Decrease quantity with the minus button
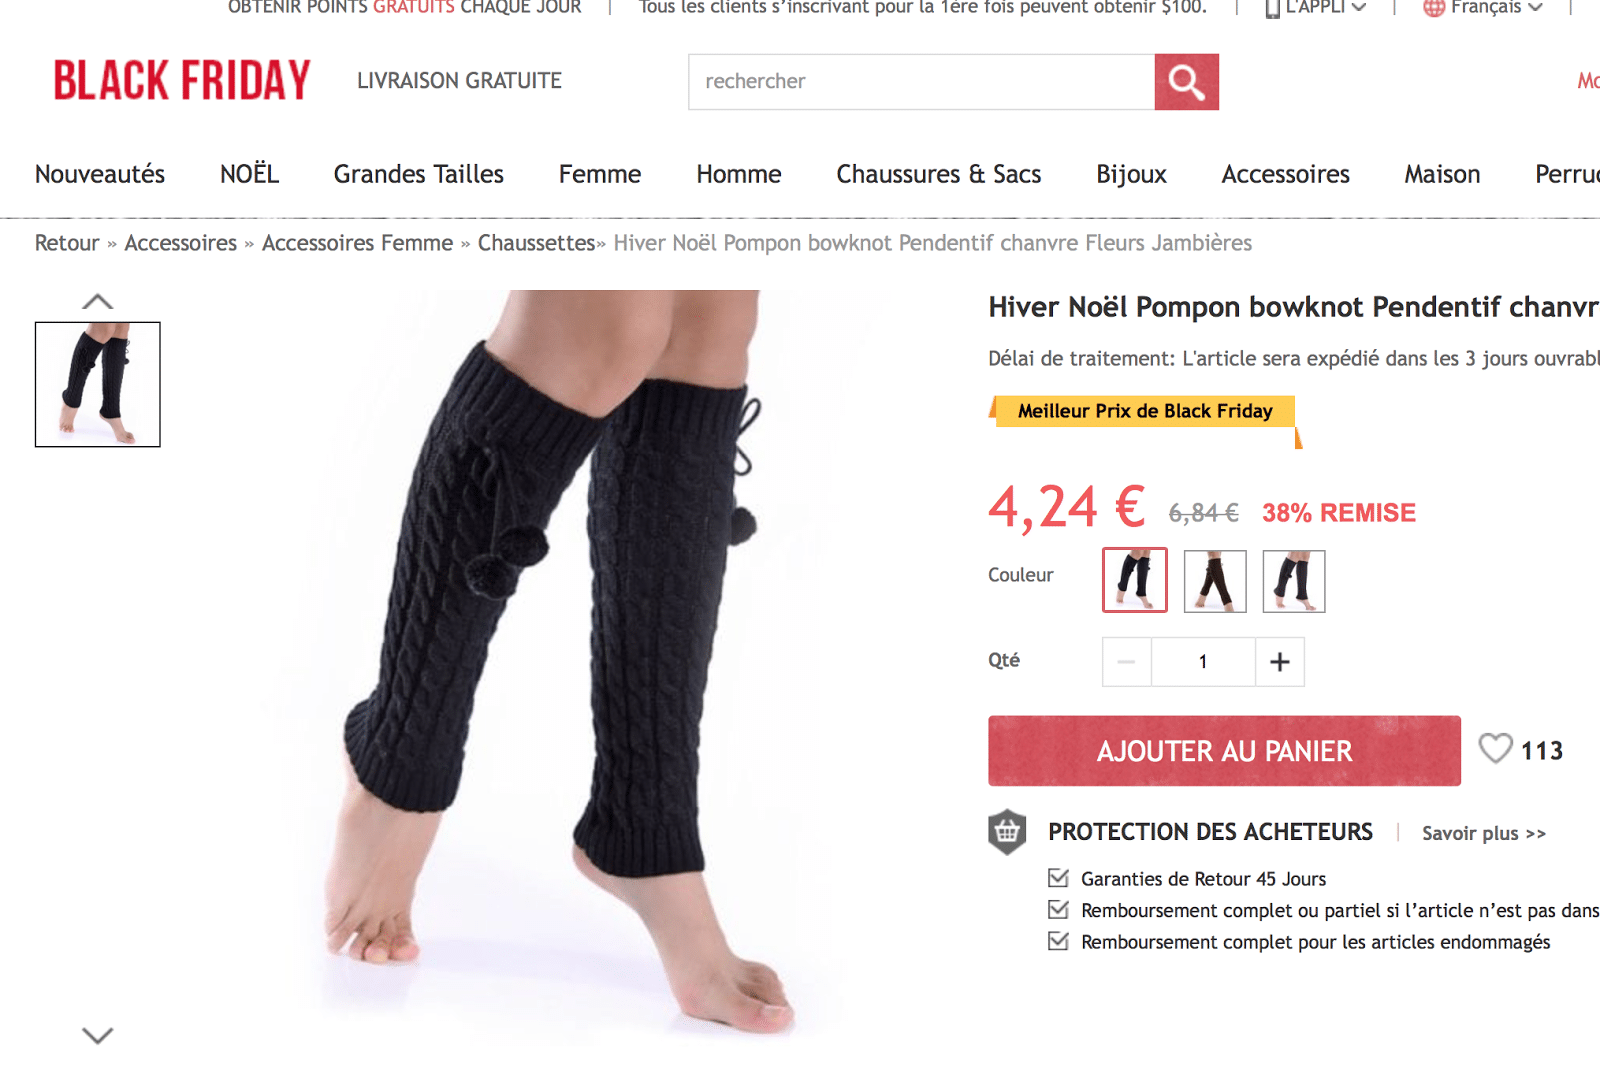Screen dimensions: 1600x1089 click(1127, 662)
